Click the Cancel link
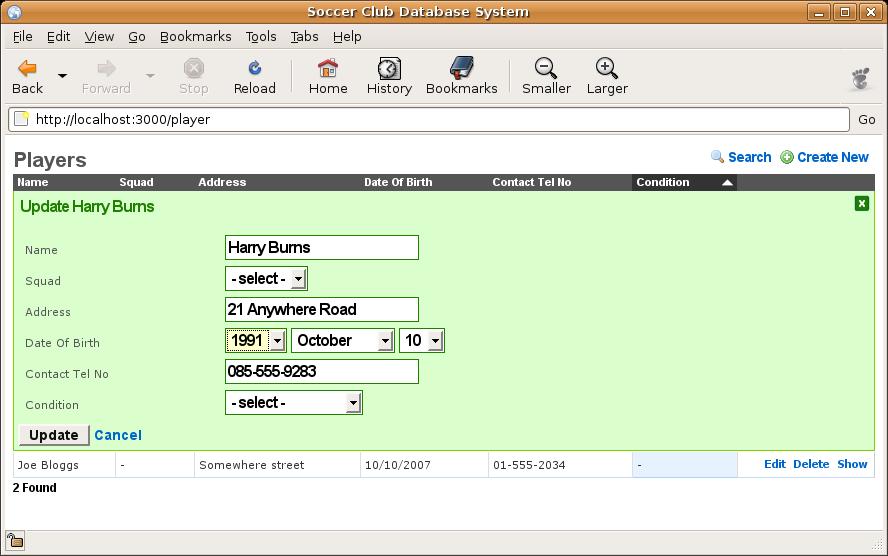This screenshot has height=556, width=888. pos(118,435)
